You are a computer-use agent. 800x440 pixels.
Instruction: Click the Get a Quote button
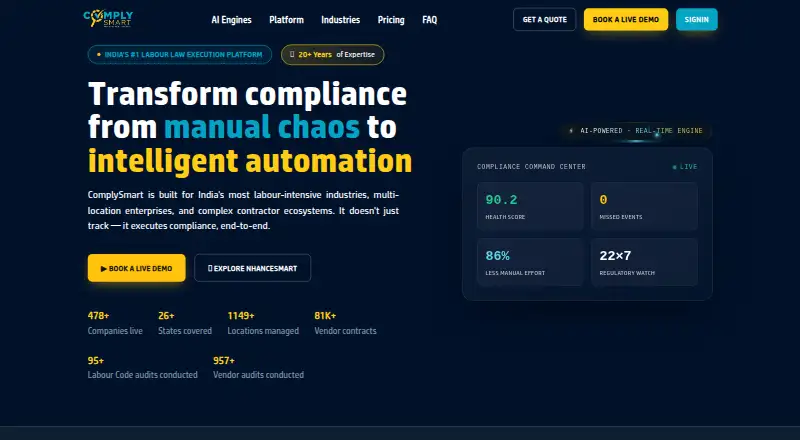544,19
